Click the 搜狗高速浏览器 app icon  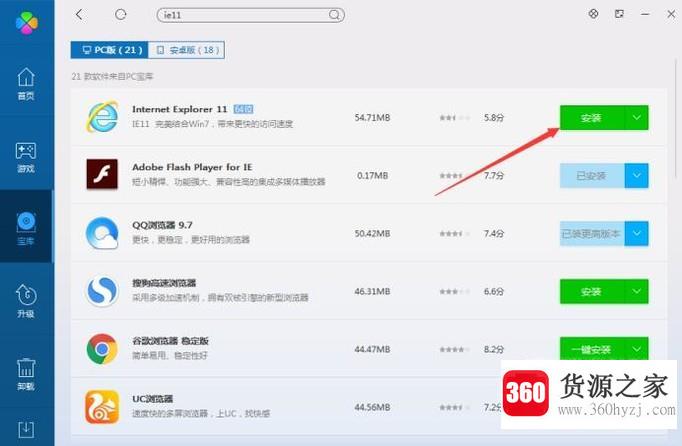coord(102,291)
